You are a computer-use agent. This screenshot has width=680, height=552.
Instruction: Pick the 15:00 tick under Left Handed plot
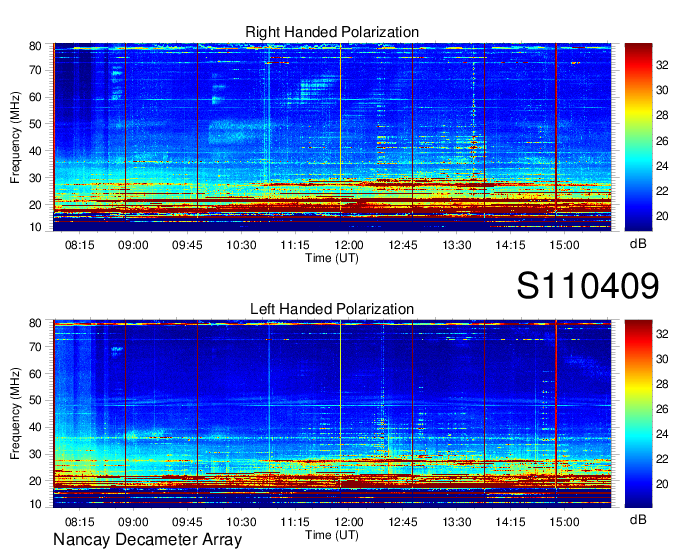[x=564, y=522]
